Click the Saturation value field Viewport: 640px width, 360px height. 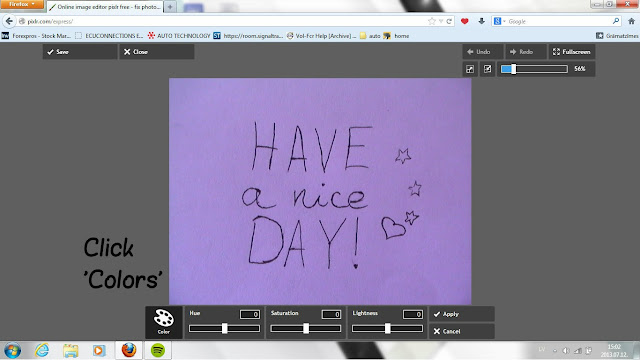[x=331, y=314]
